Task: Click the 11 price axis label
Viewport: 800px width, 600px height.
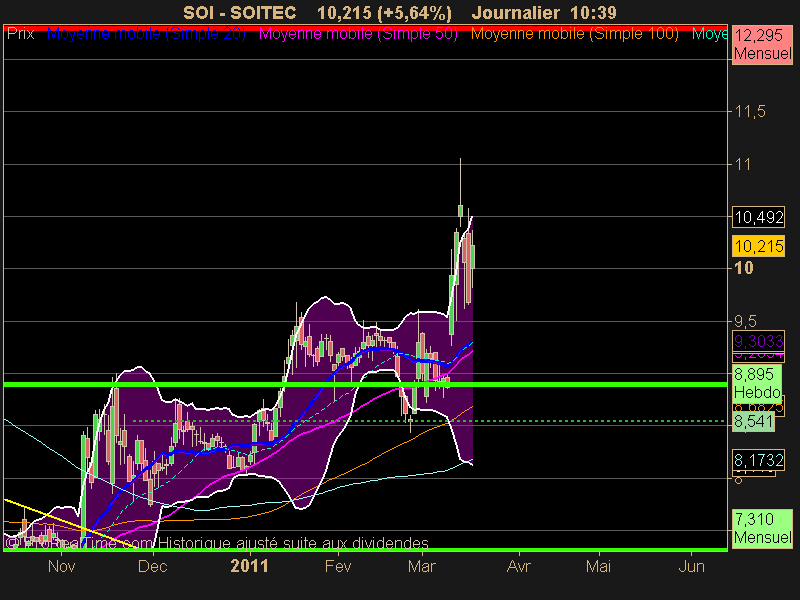Action: coord(742,164)
